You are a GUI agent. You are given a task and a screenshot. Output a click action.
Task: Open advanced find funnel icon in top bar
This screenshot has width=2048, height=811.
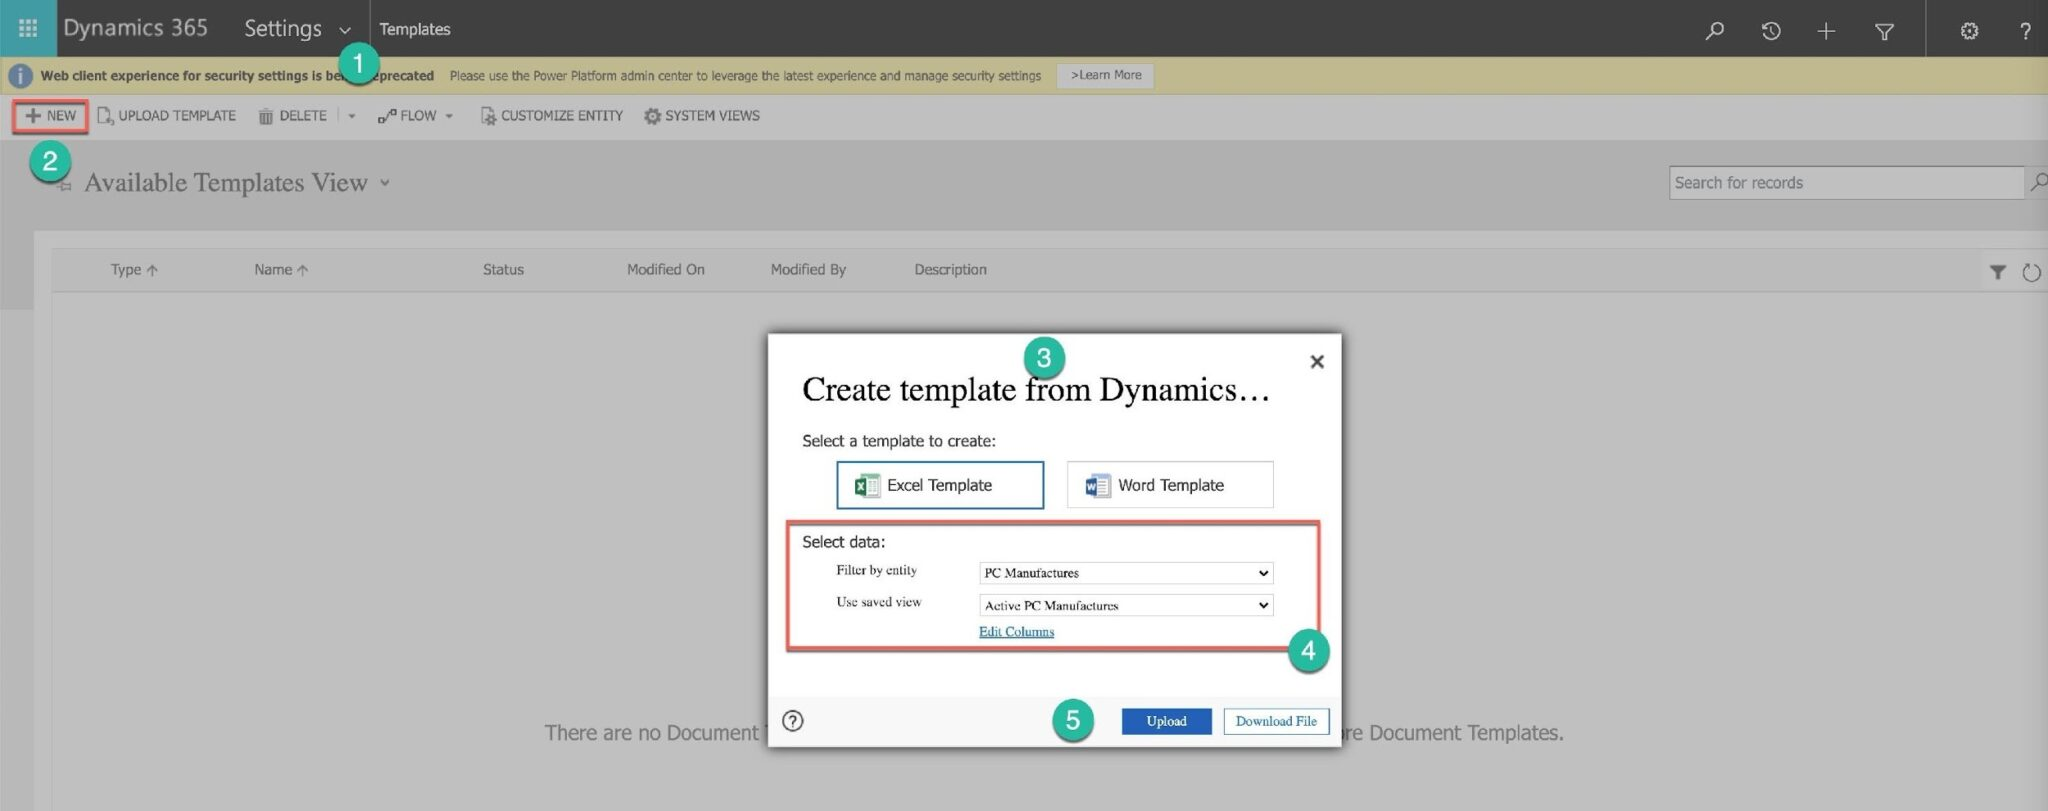1884,31
